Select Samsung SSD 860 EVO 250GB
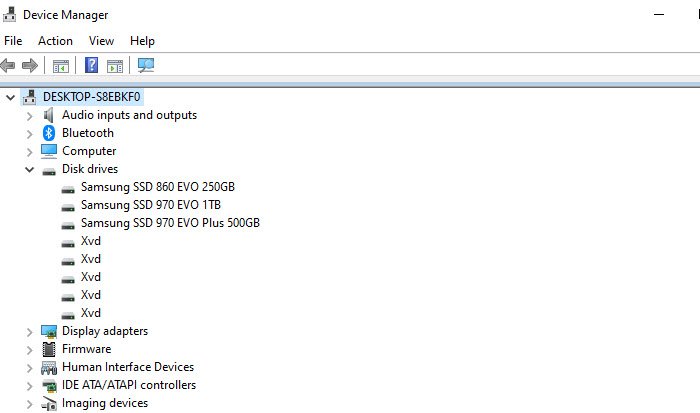 coord(157,187)
